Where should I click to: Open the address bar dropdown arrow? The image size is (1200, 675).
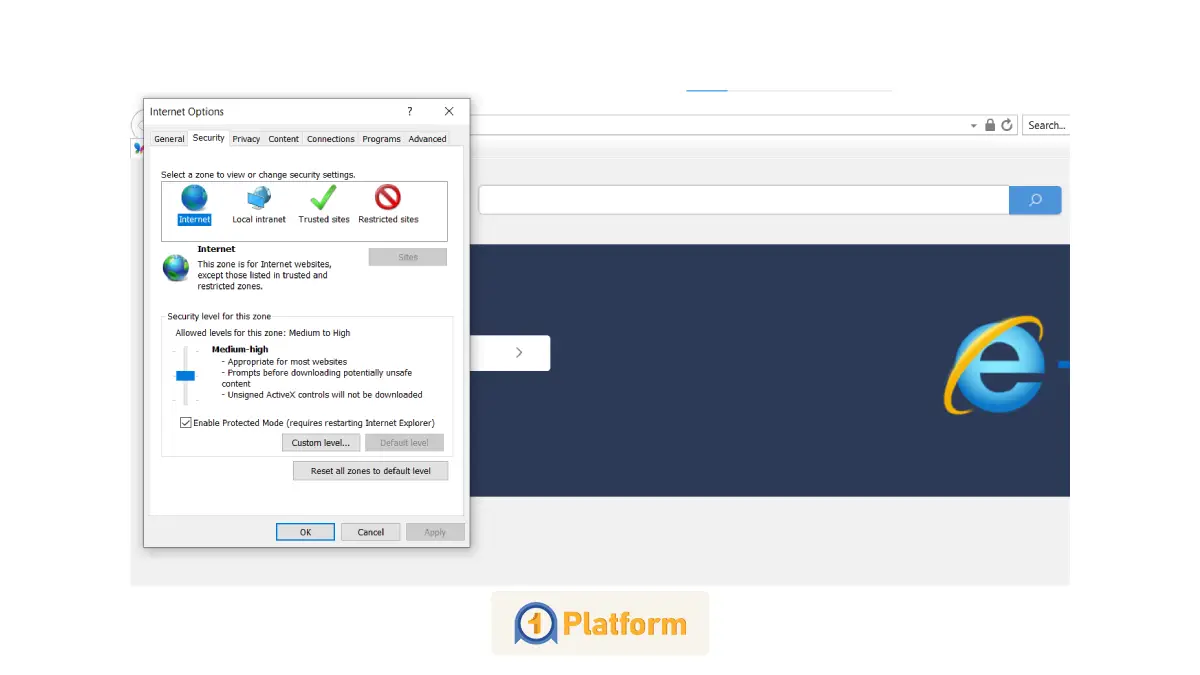973,126
